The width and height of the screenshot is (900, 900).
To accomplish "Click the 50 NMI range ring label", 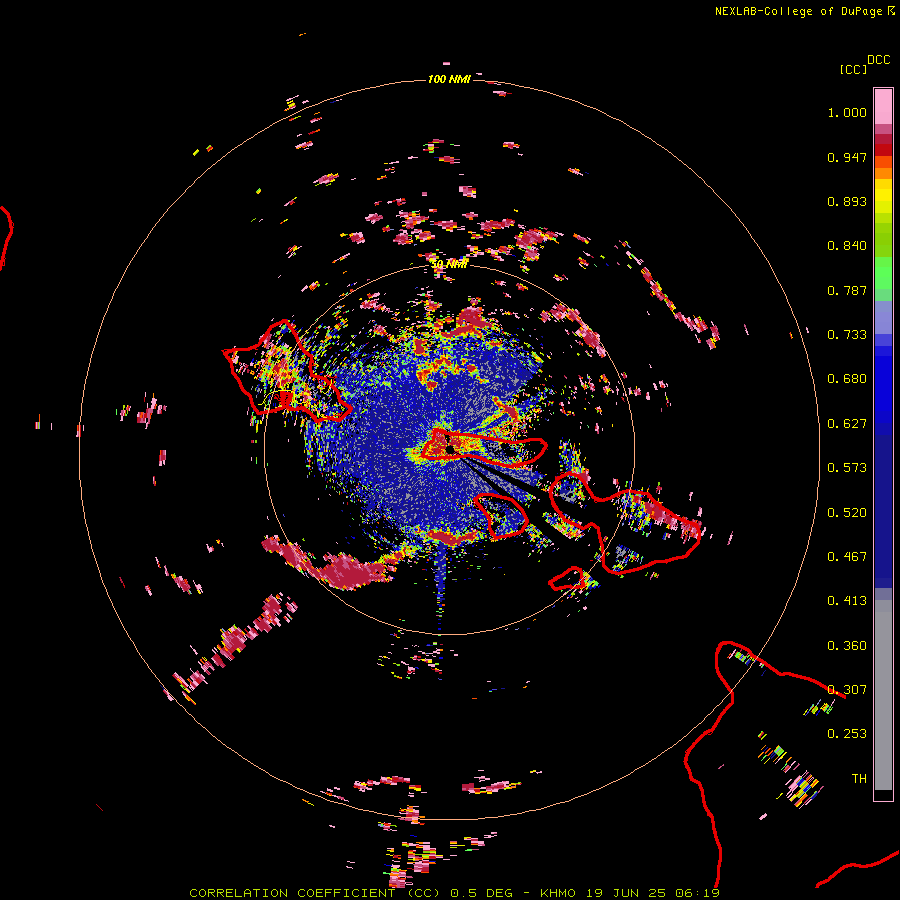I will [449, 264].
